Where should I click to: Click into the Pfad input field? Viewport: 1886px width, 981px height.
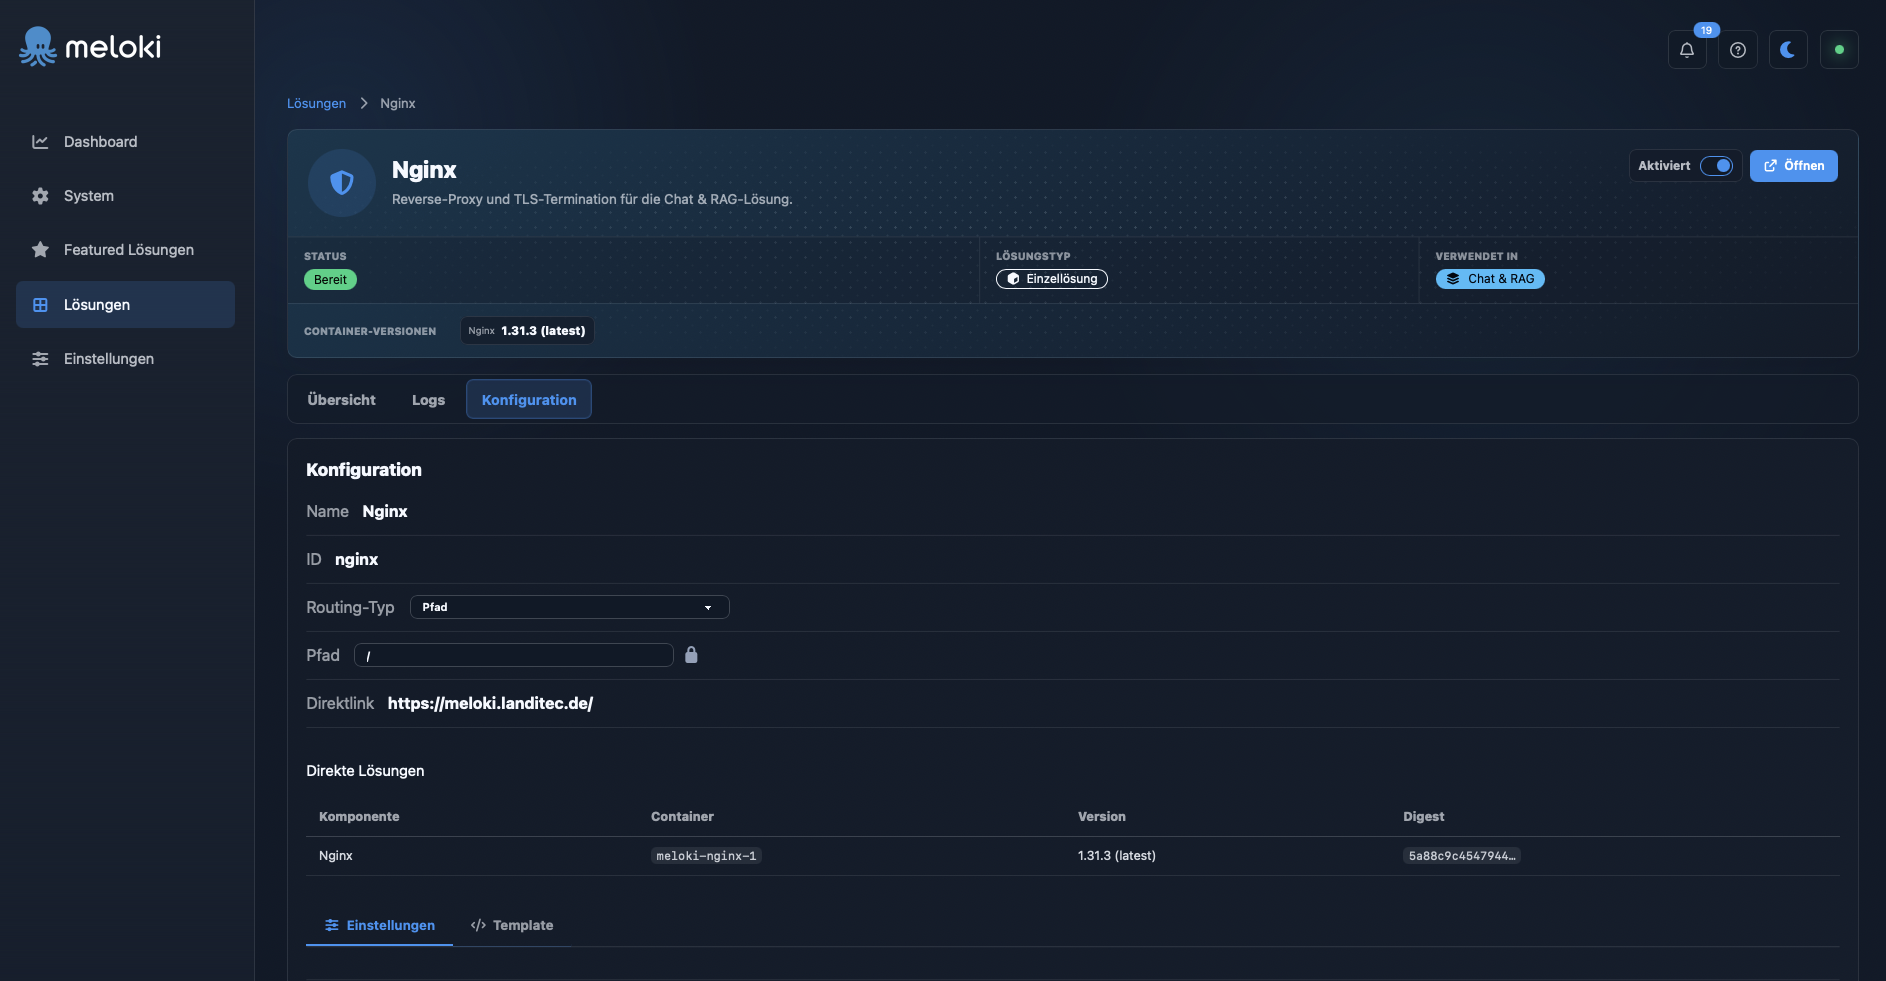[514, 655]
